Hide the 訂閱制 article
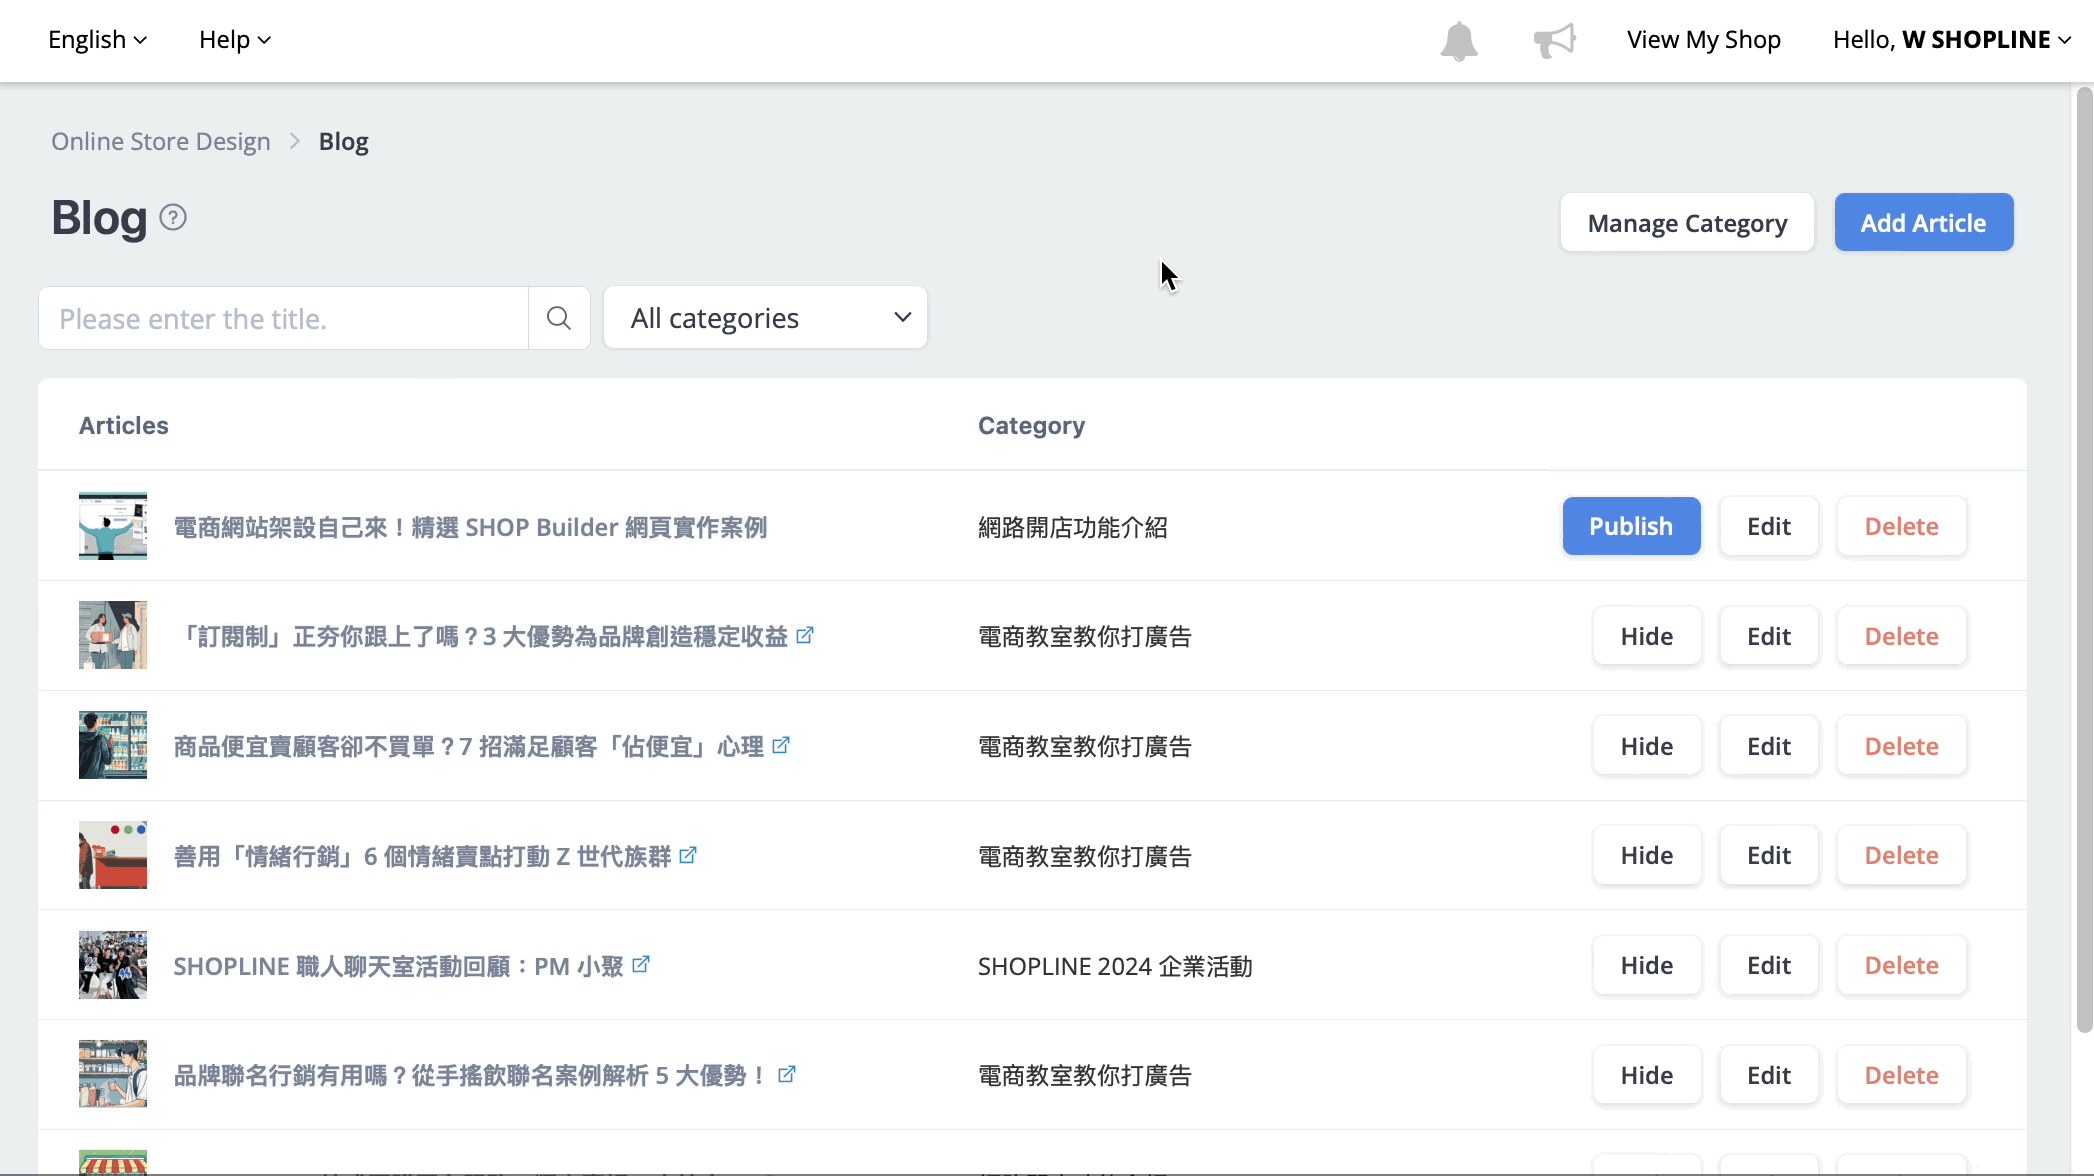The image size is (2094, 1176). tap(1647, 636)
